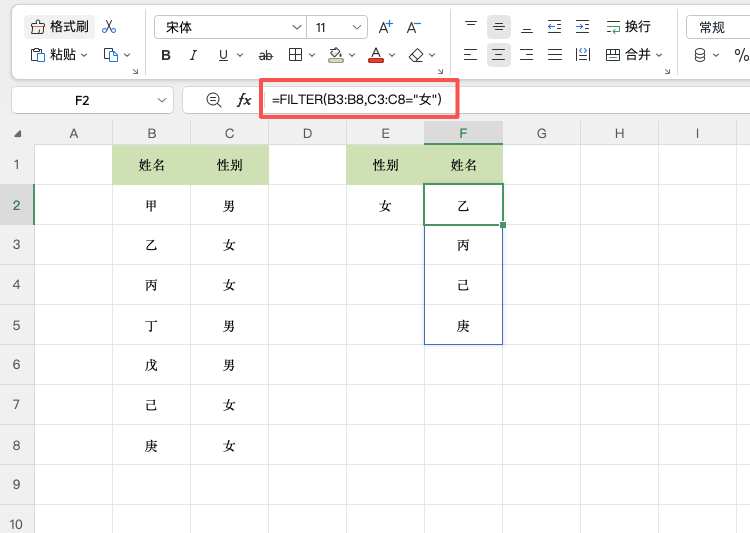Select Align Left icon
The width and height of the screenshot is (750, 533).
coord(471,55)
